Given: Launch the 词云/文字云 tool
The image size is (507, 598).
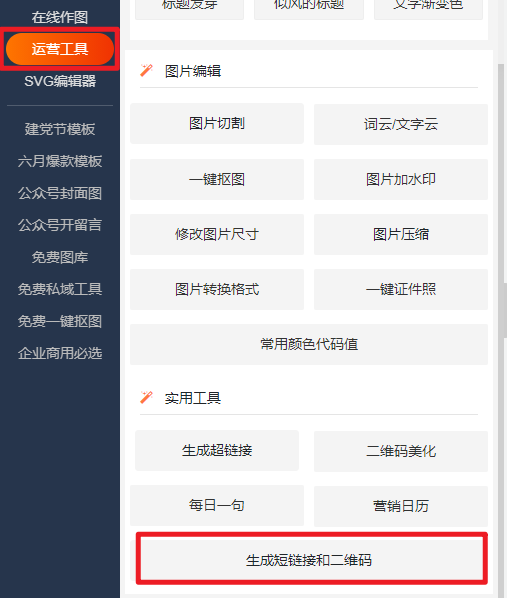Looking at the screenshot, I should (401, 124).
